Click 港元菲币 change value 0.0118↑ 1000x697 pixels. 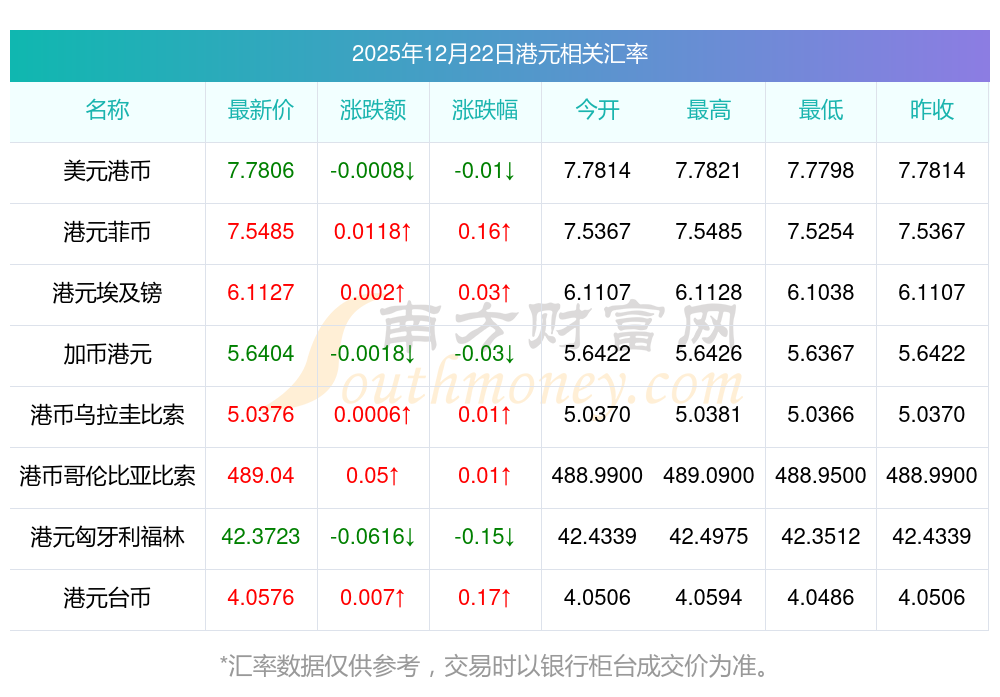373,231
